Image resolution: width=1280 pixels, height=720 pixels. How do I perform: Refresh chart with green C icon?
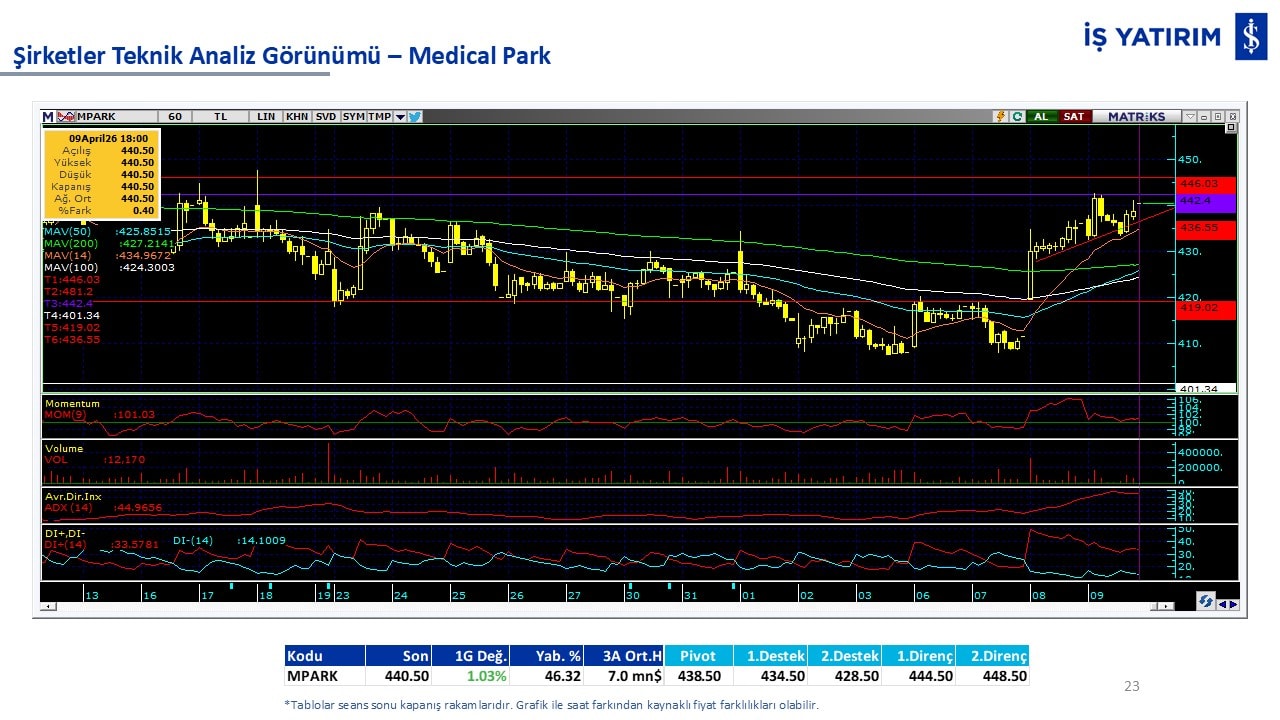point(1016,117)
